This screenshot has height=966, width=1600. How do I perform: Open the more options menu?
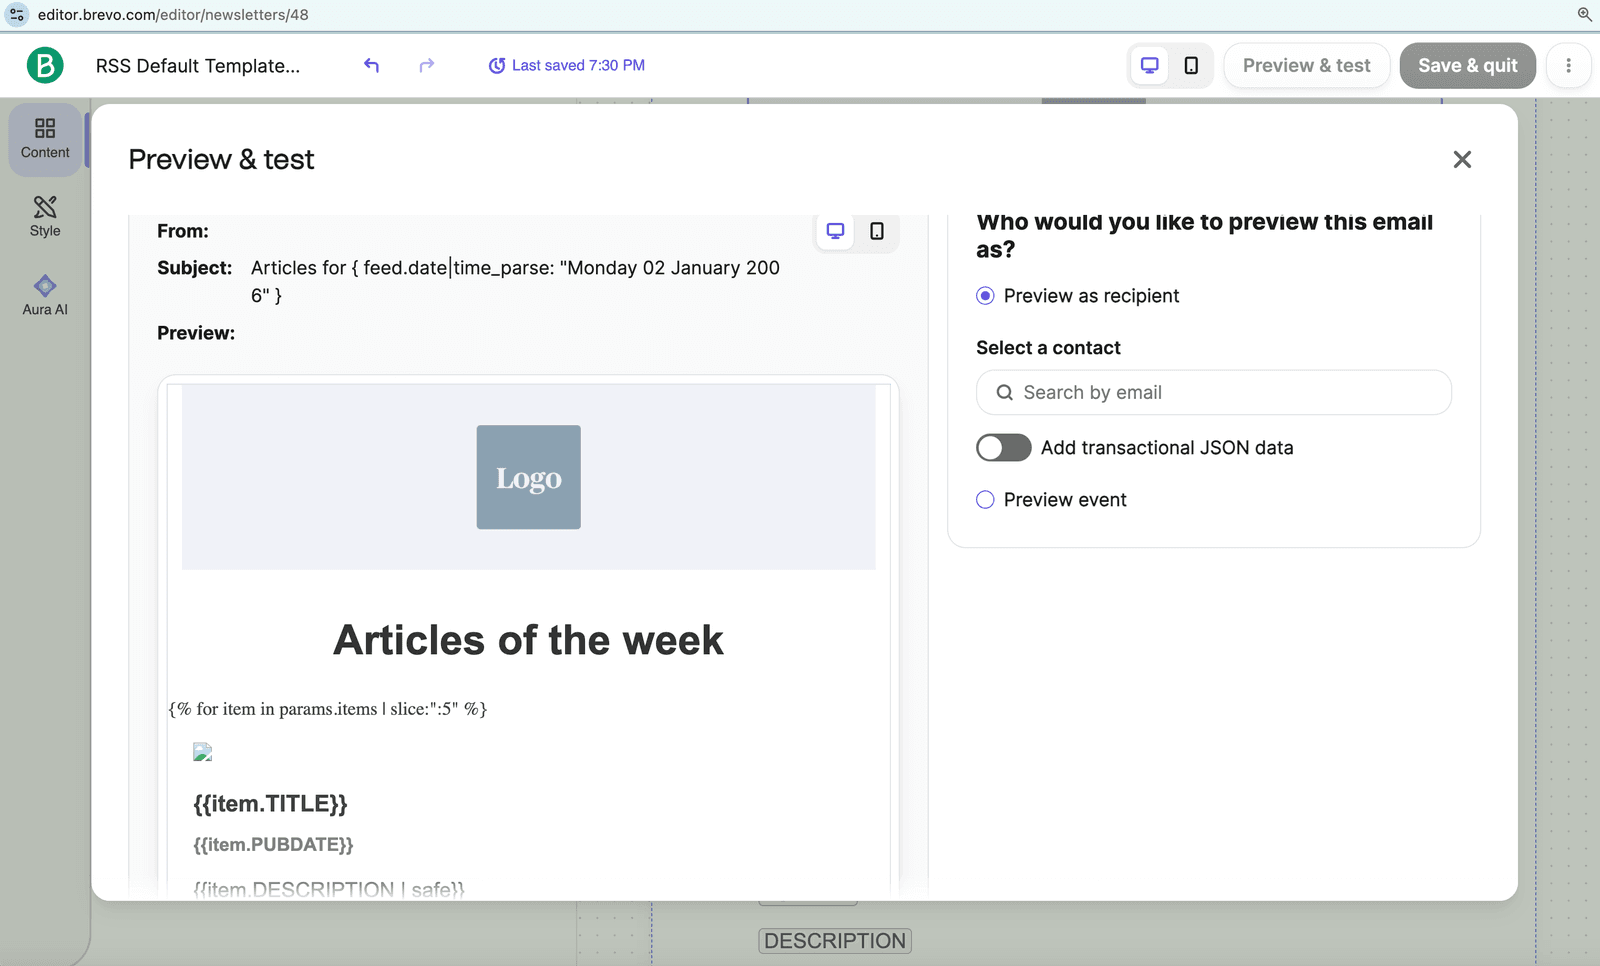(1568, 65)
